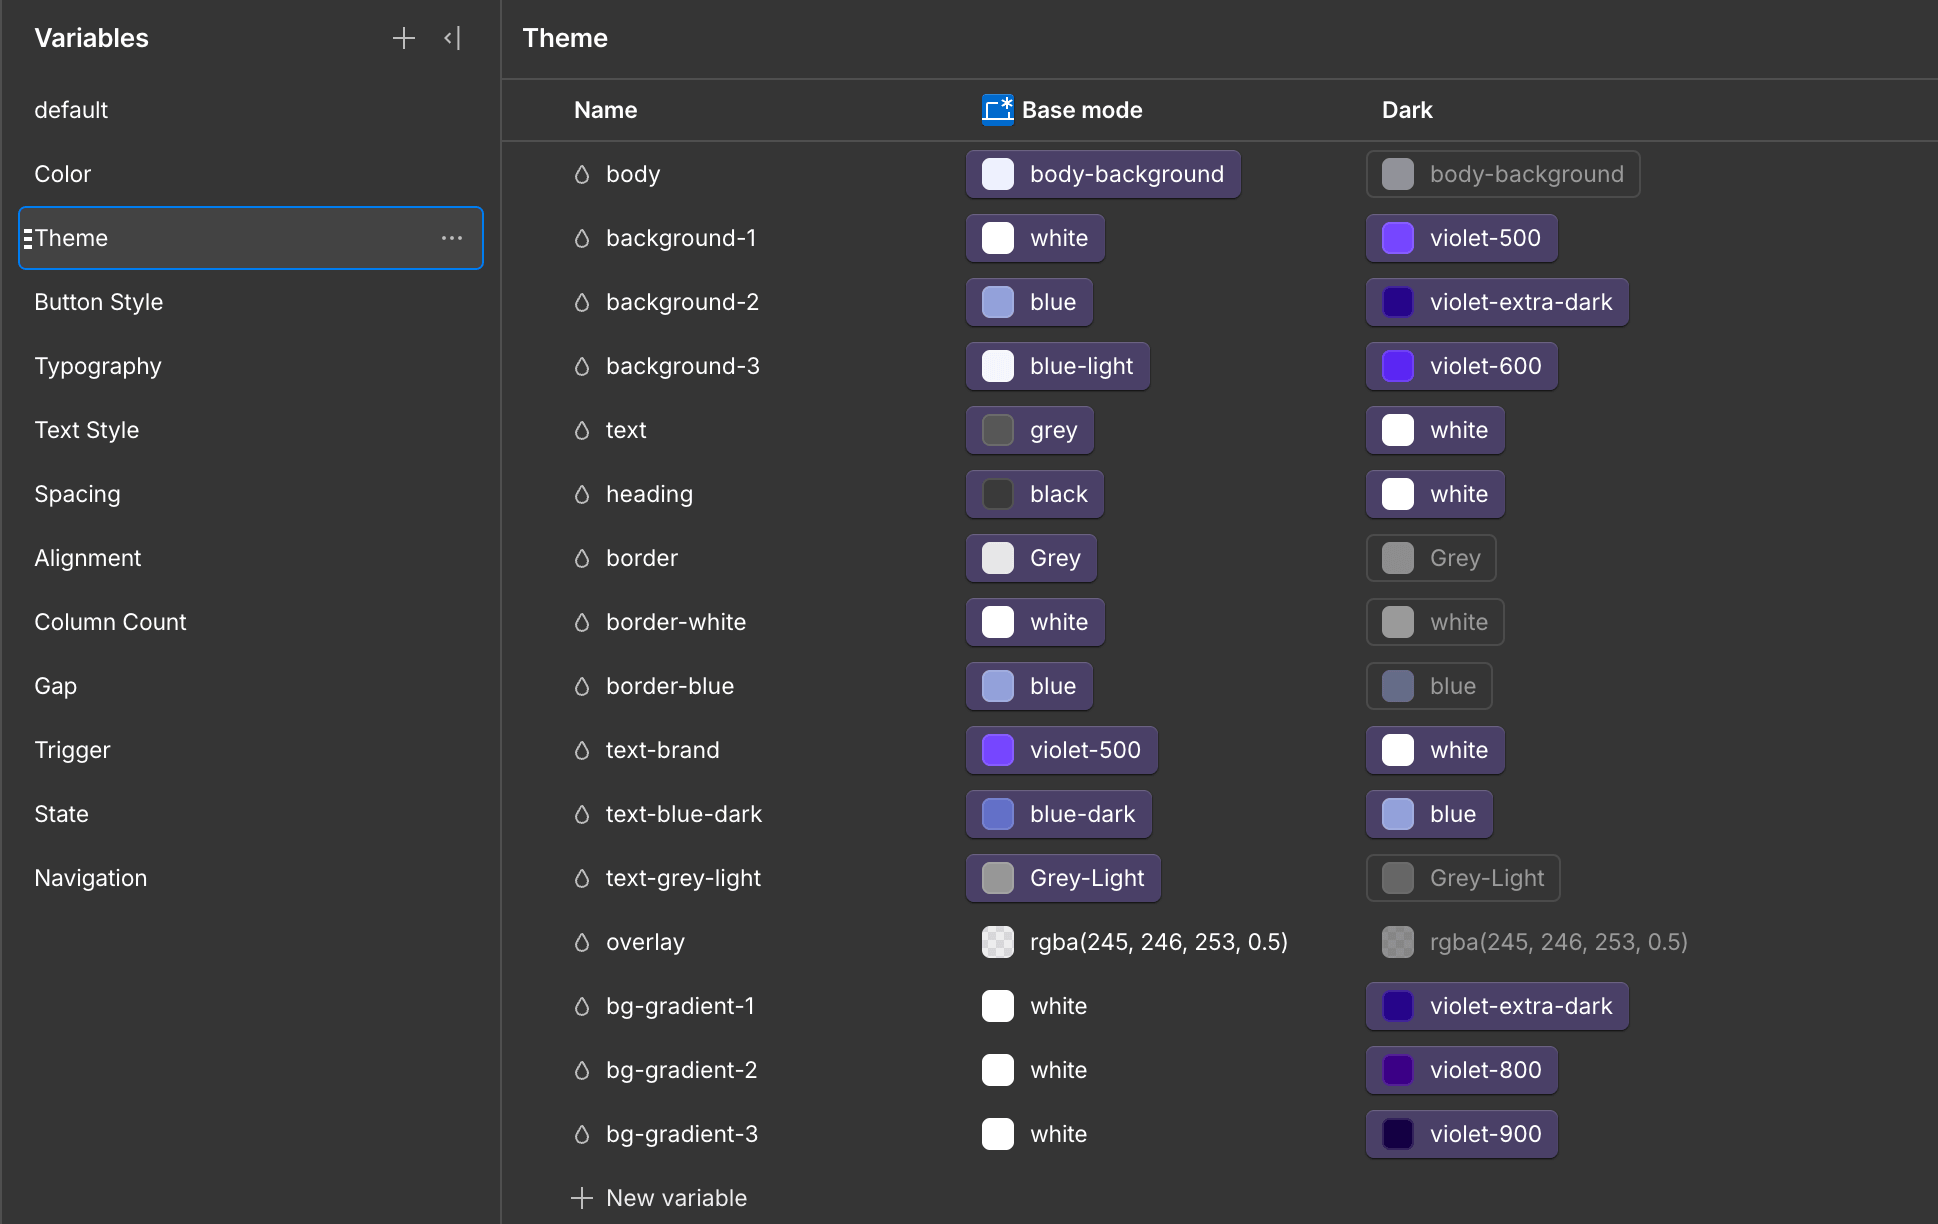Select the text-brand variable name

point(662,750)
